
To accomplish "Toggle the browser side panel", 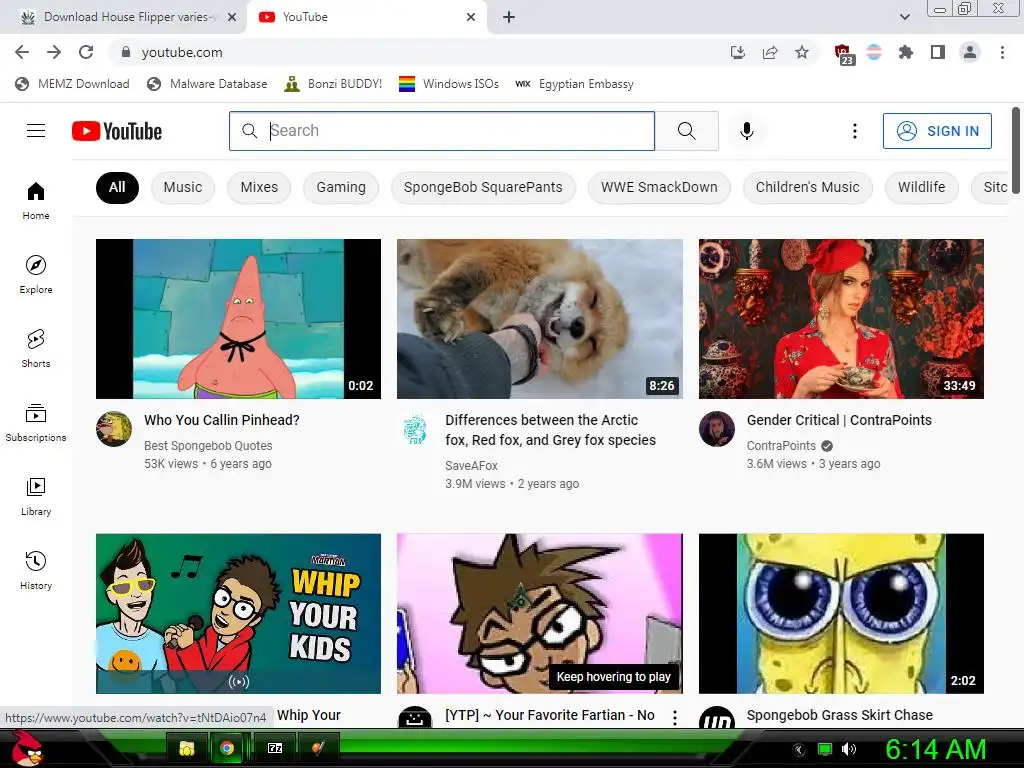I will coord(938,52).
